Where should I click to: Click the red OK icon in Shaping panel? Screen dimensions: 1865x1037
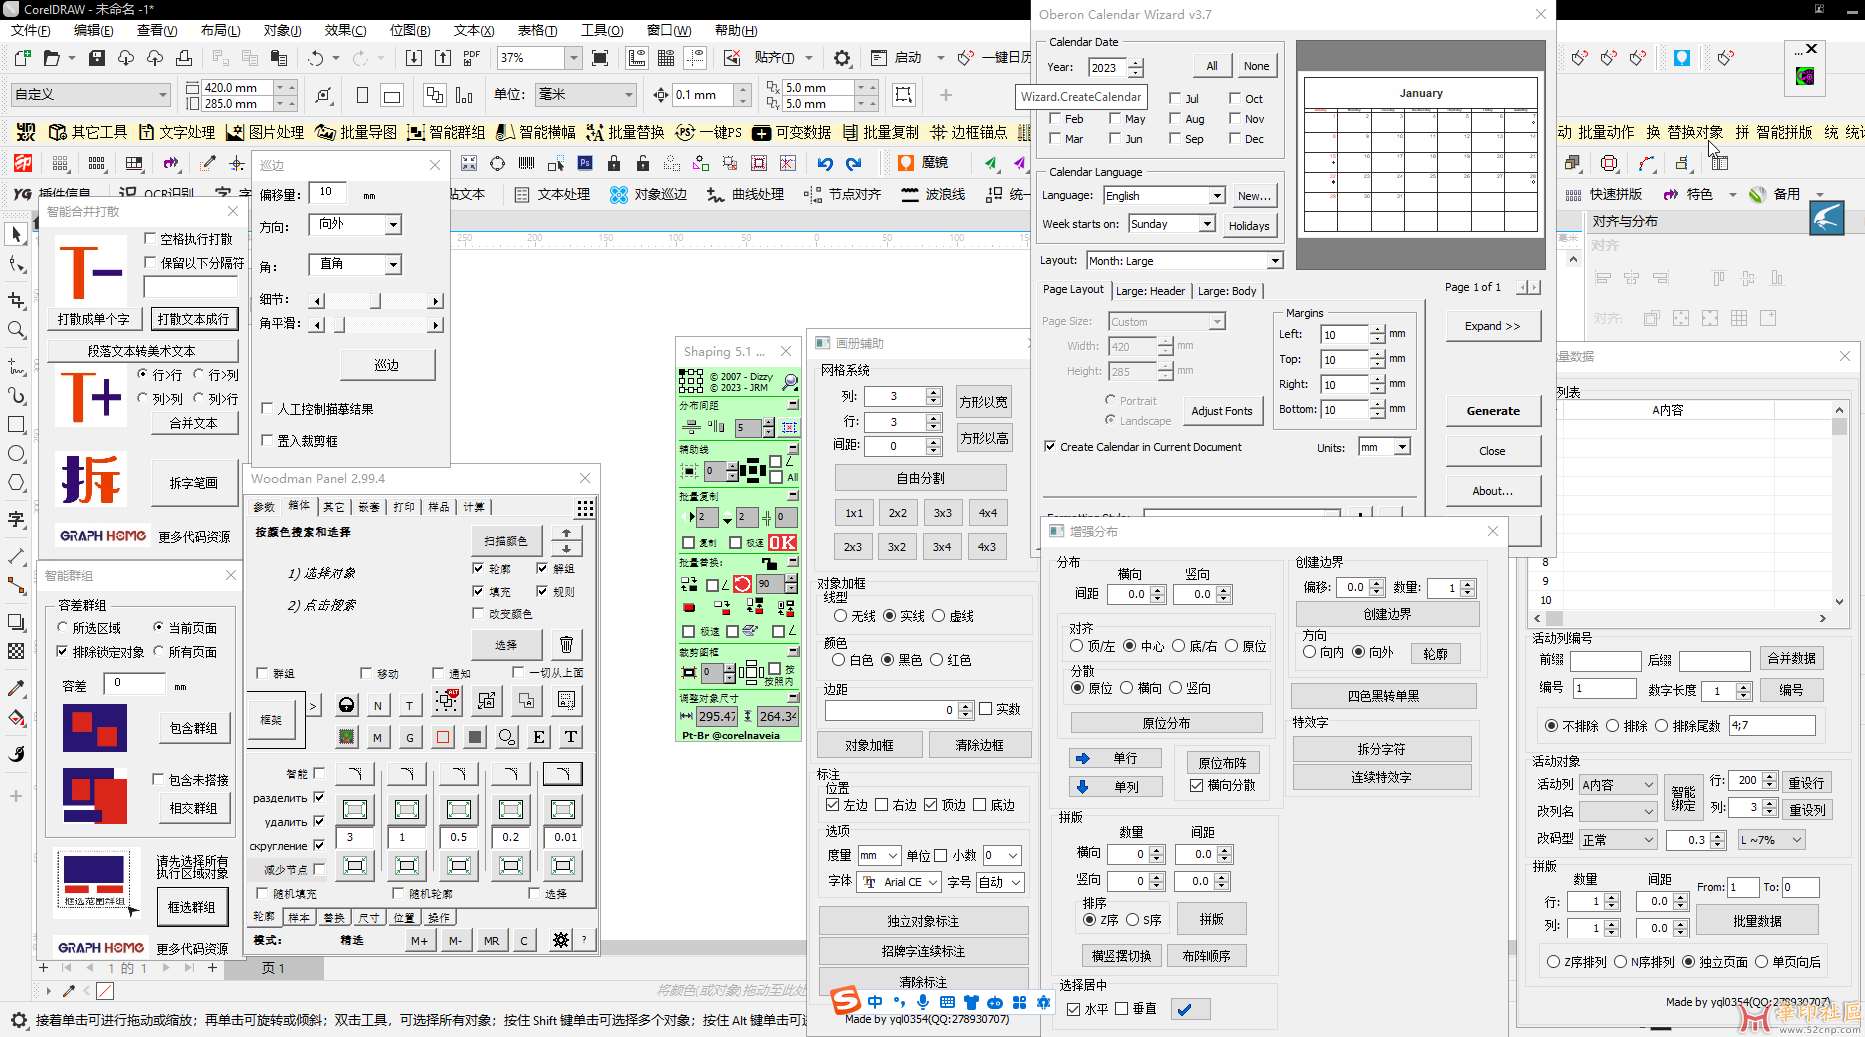point(783,542)
